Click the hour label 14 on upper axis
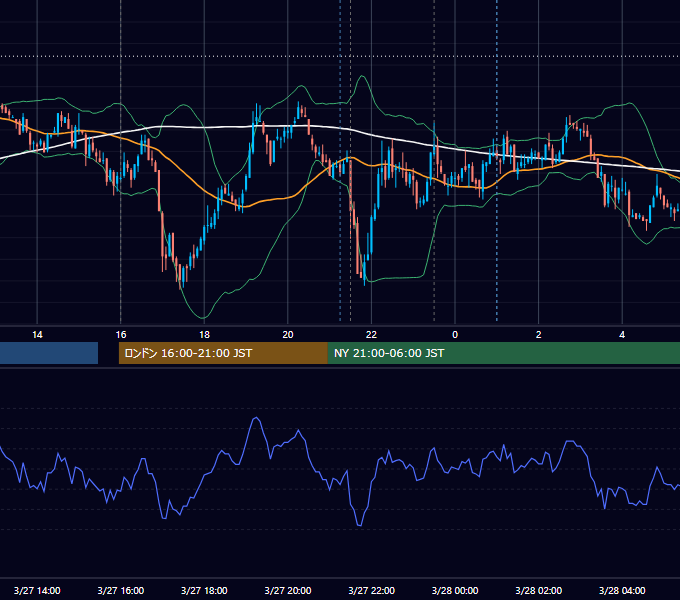This screenshot has width=680, height=600. tap(37, 335)
